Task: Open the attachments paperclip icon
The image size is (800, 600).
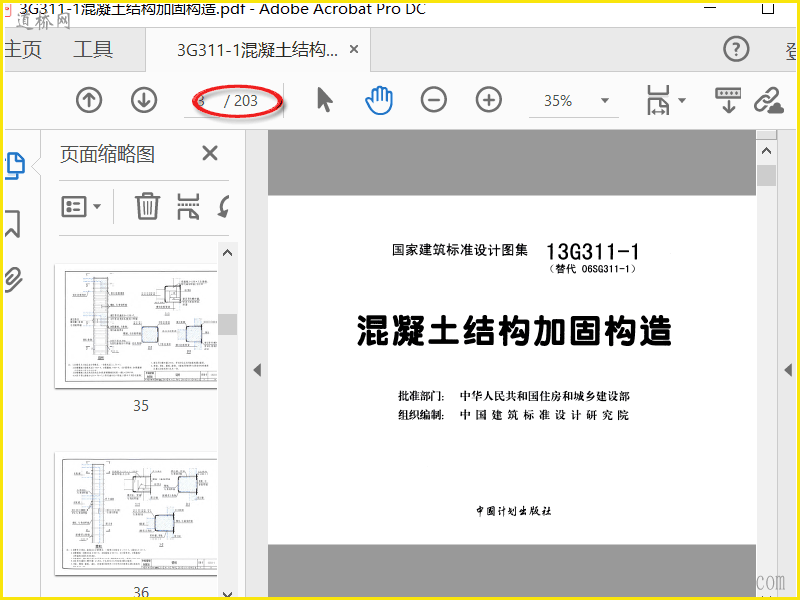Action: (14, 280)
